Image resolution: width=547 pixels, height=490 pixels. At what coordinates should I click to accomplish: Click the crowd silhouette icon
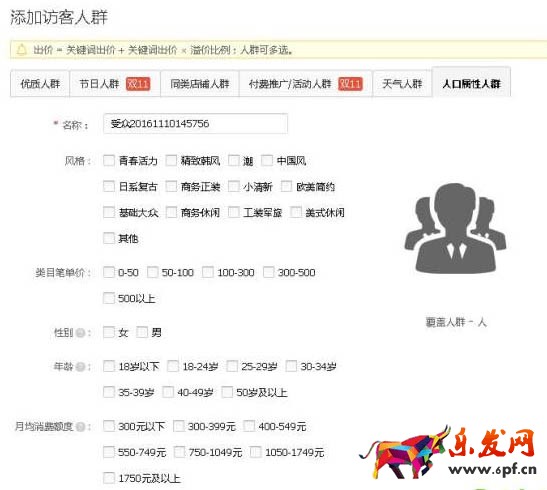pyautogui.click(x=455, y=228)
